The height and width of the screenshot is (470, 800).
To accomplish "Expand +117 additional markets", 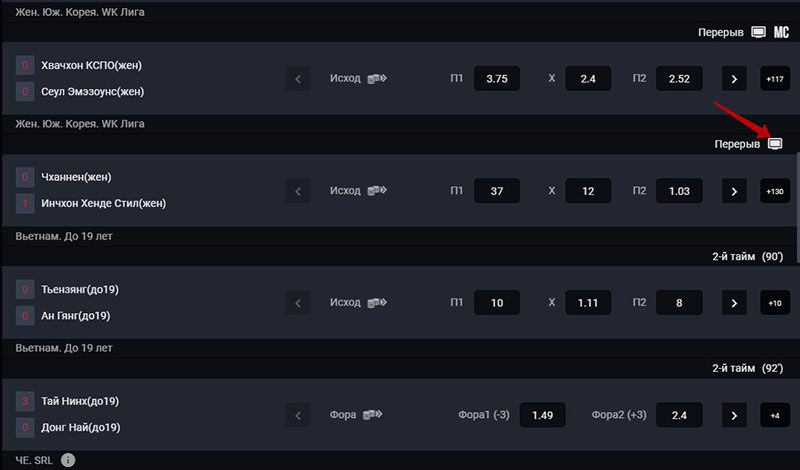I will [775, 79].
